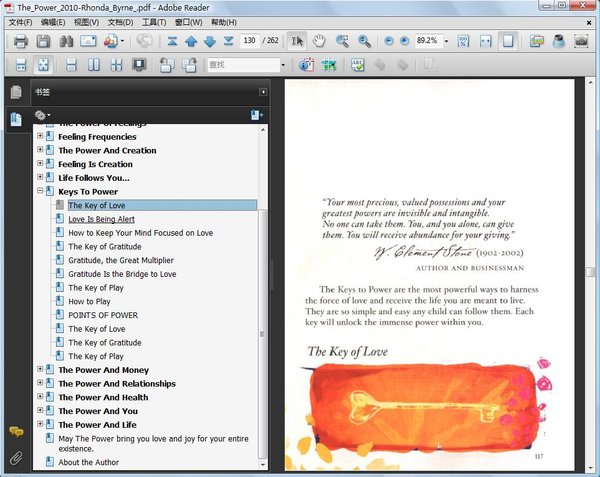Image resolution: width=600 pixels, height=477 pixels.
Task: Open the Pages thumbnail panel icon
Action: 16,92
